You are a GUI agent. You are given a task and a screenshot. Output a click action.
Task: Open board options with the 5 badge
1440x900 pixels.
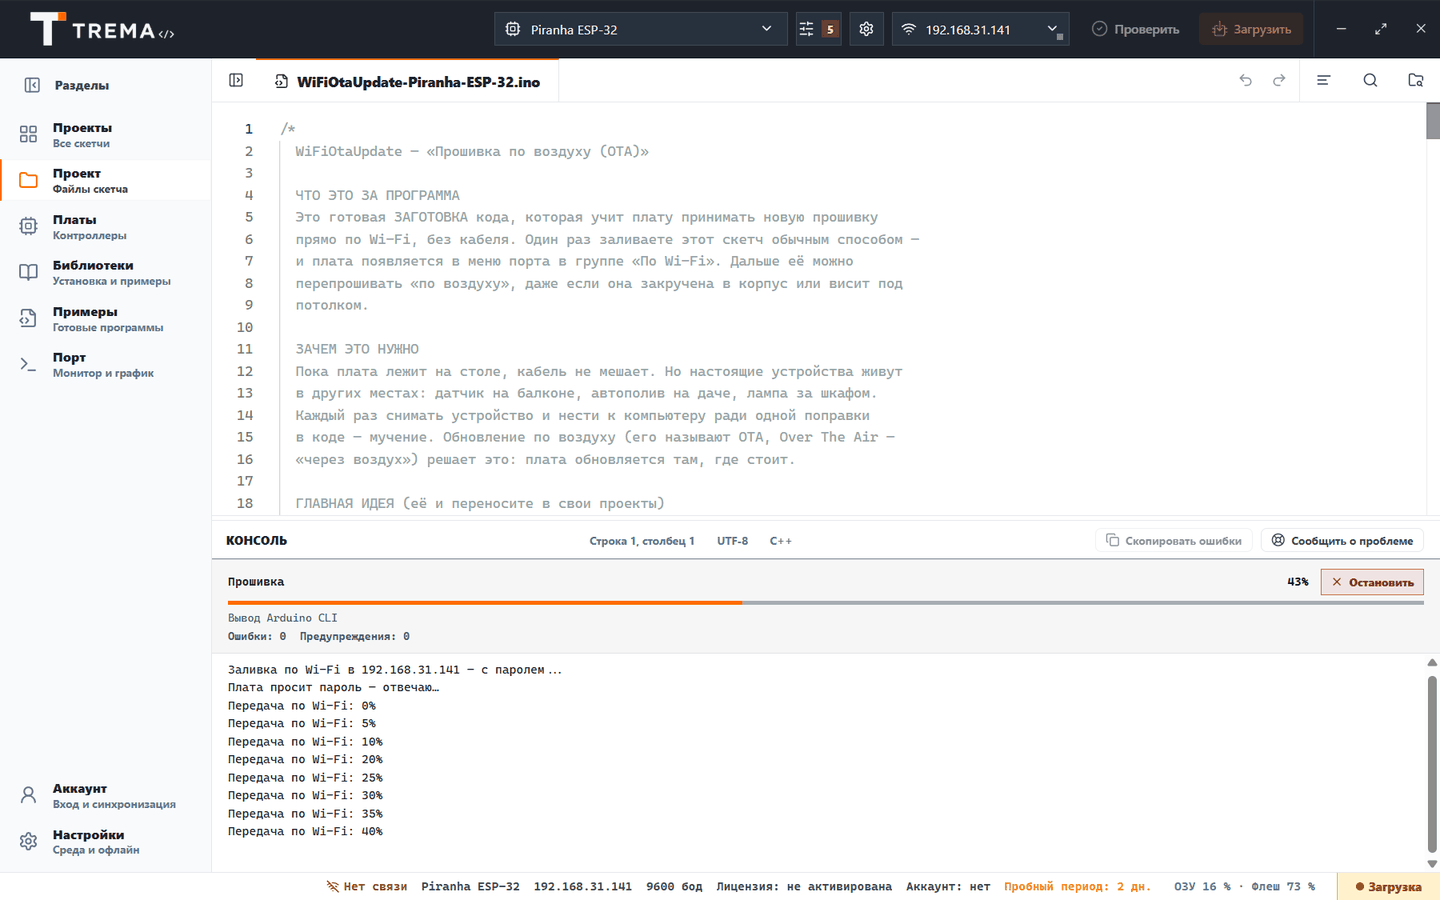pyautogui.click(x=818, y=29)
